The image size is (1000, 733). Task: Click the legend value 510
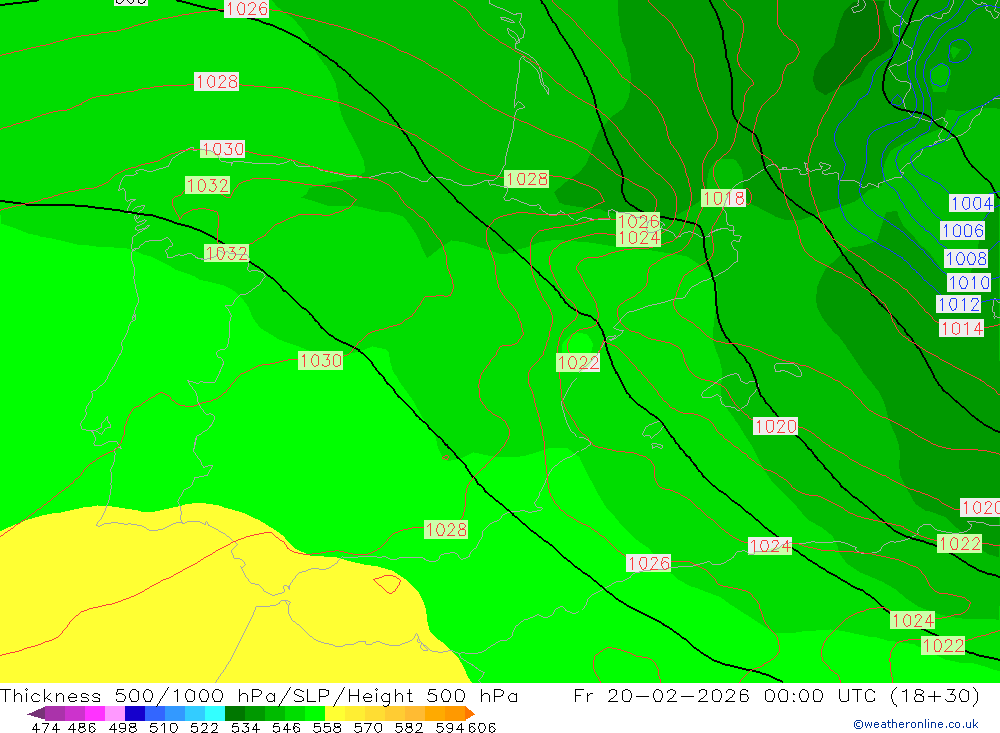point(164,727)
